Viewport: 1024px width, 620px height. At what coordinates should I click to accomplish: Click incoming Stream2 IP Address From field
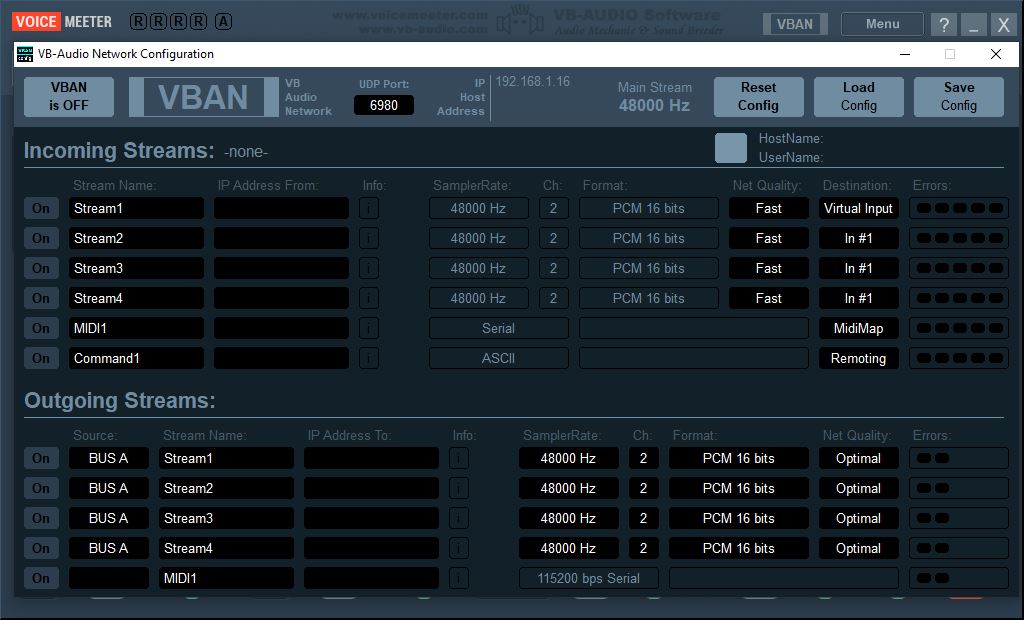click(x=281, y=238)
